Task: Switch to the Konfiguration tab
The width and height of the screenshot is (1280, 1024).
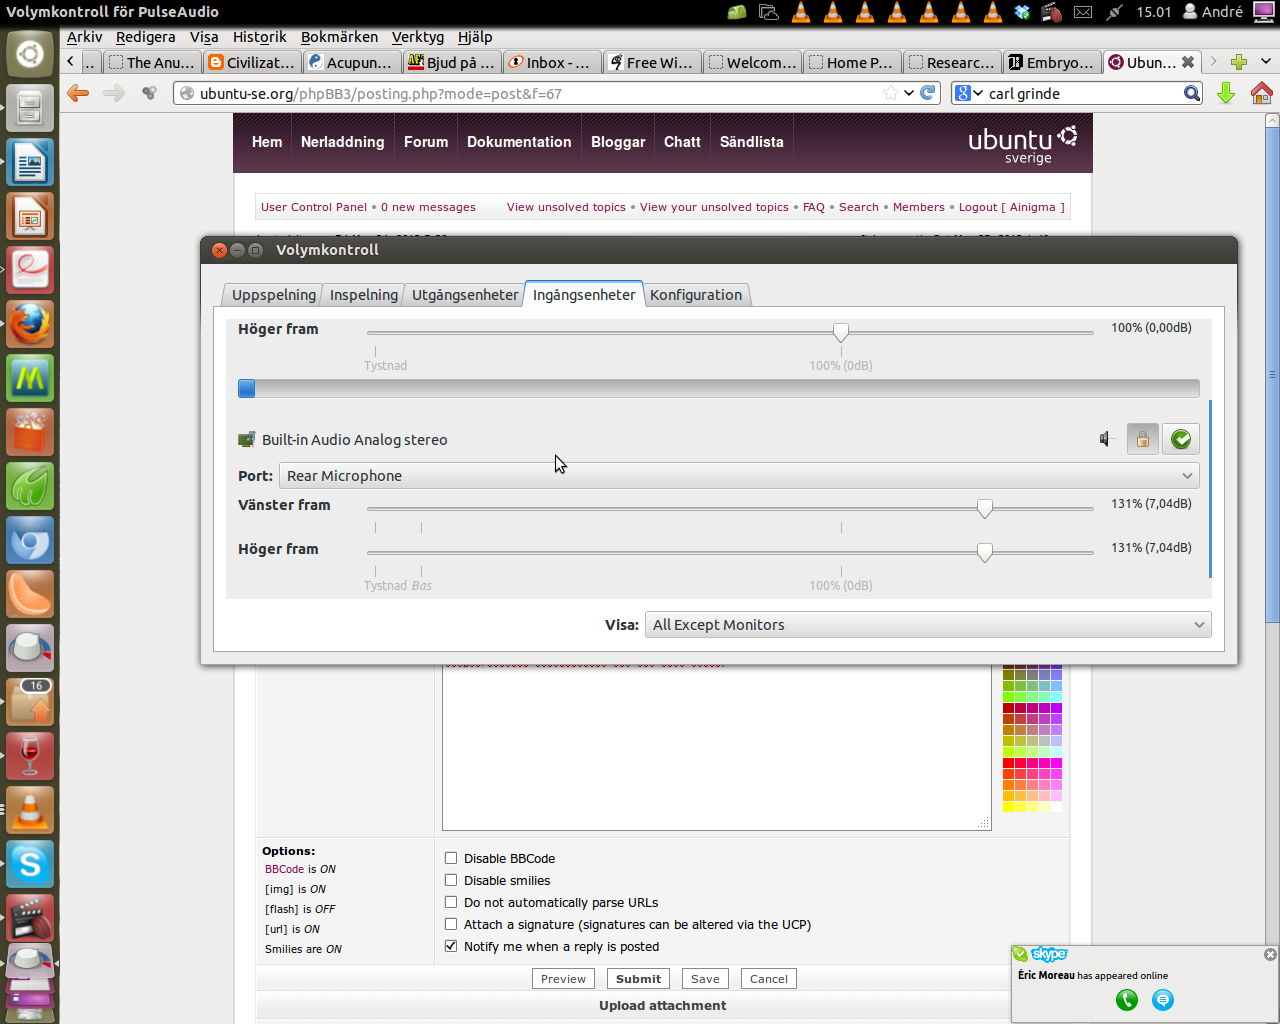Action: [696, 295]
